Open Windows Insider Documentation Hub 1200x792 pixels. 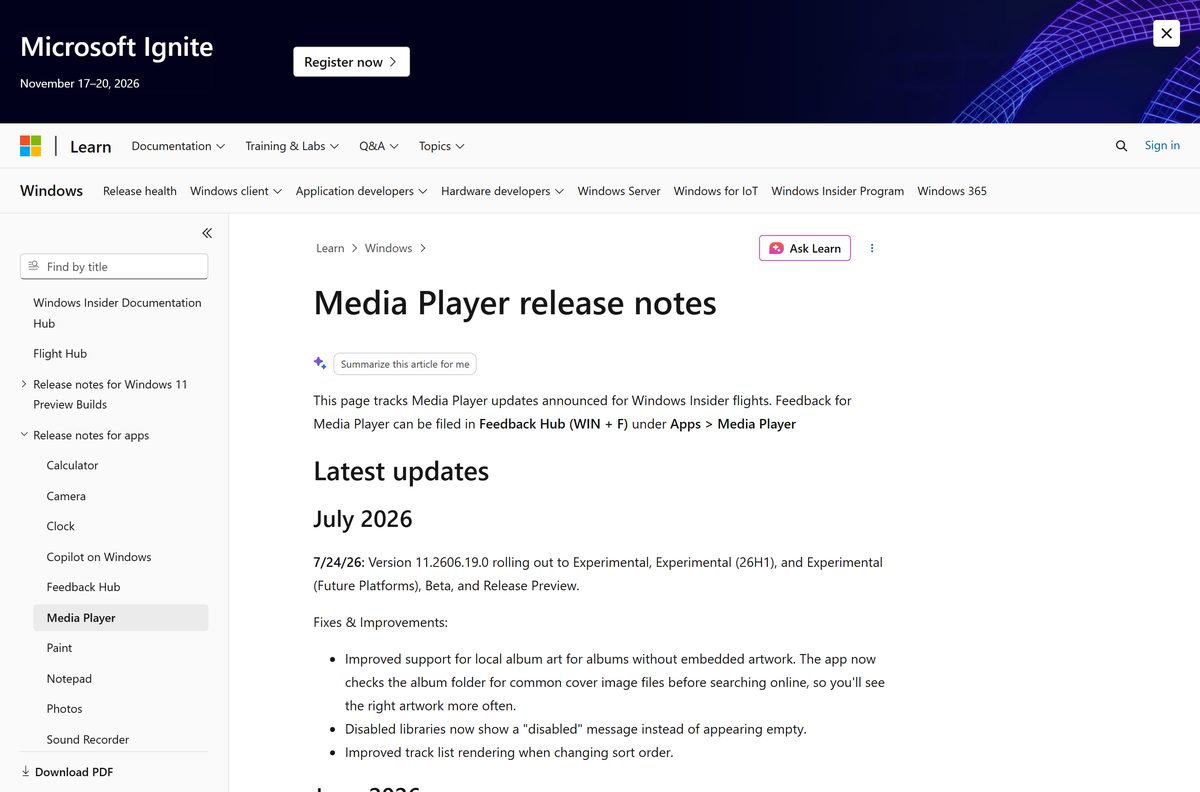click(117, 313)
